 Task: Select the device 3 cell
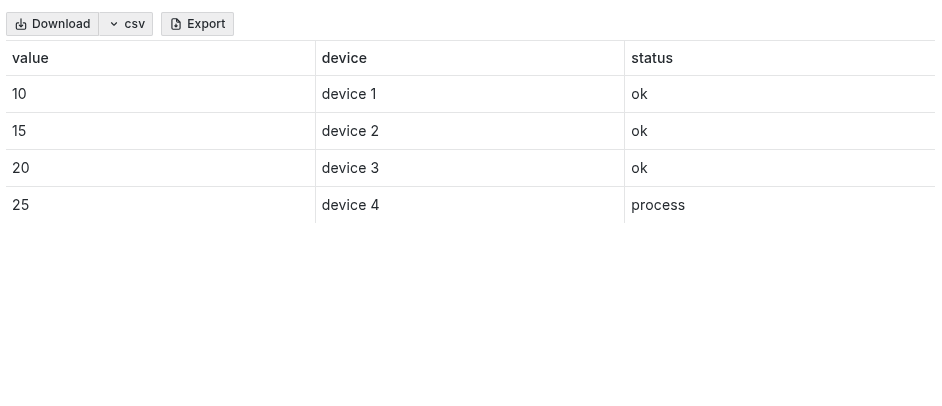pyautogui.click(x=350, y=168)
